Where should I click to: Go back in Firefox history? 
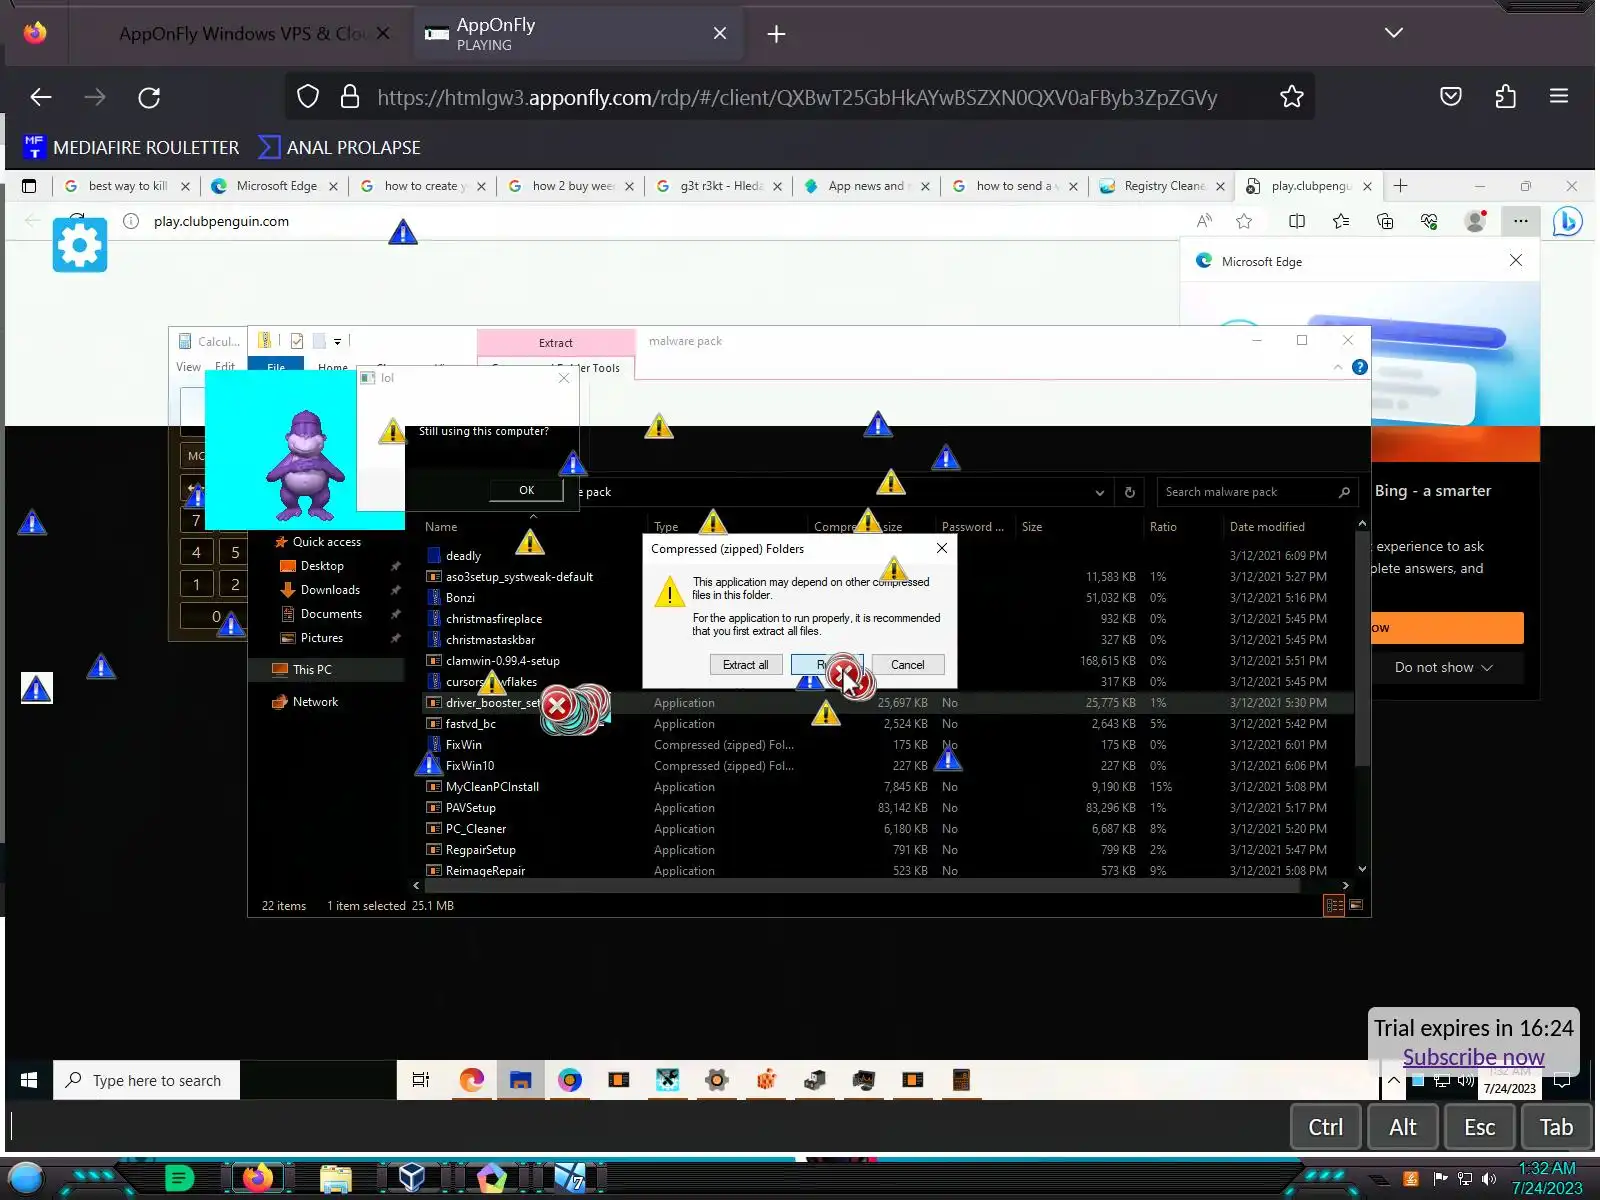point(41,97)
